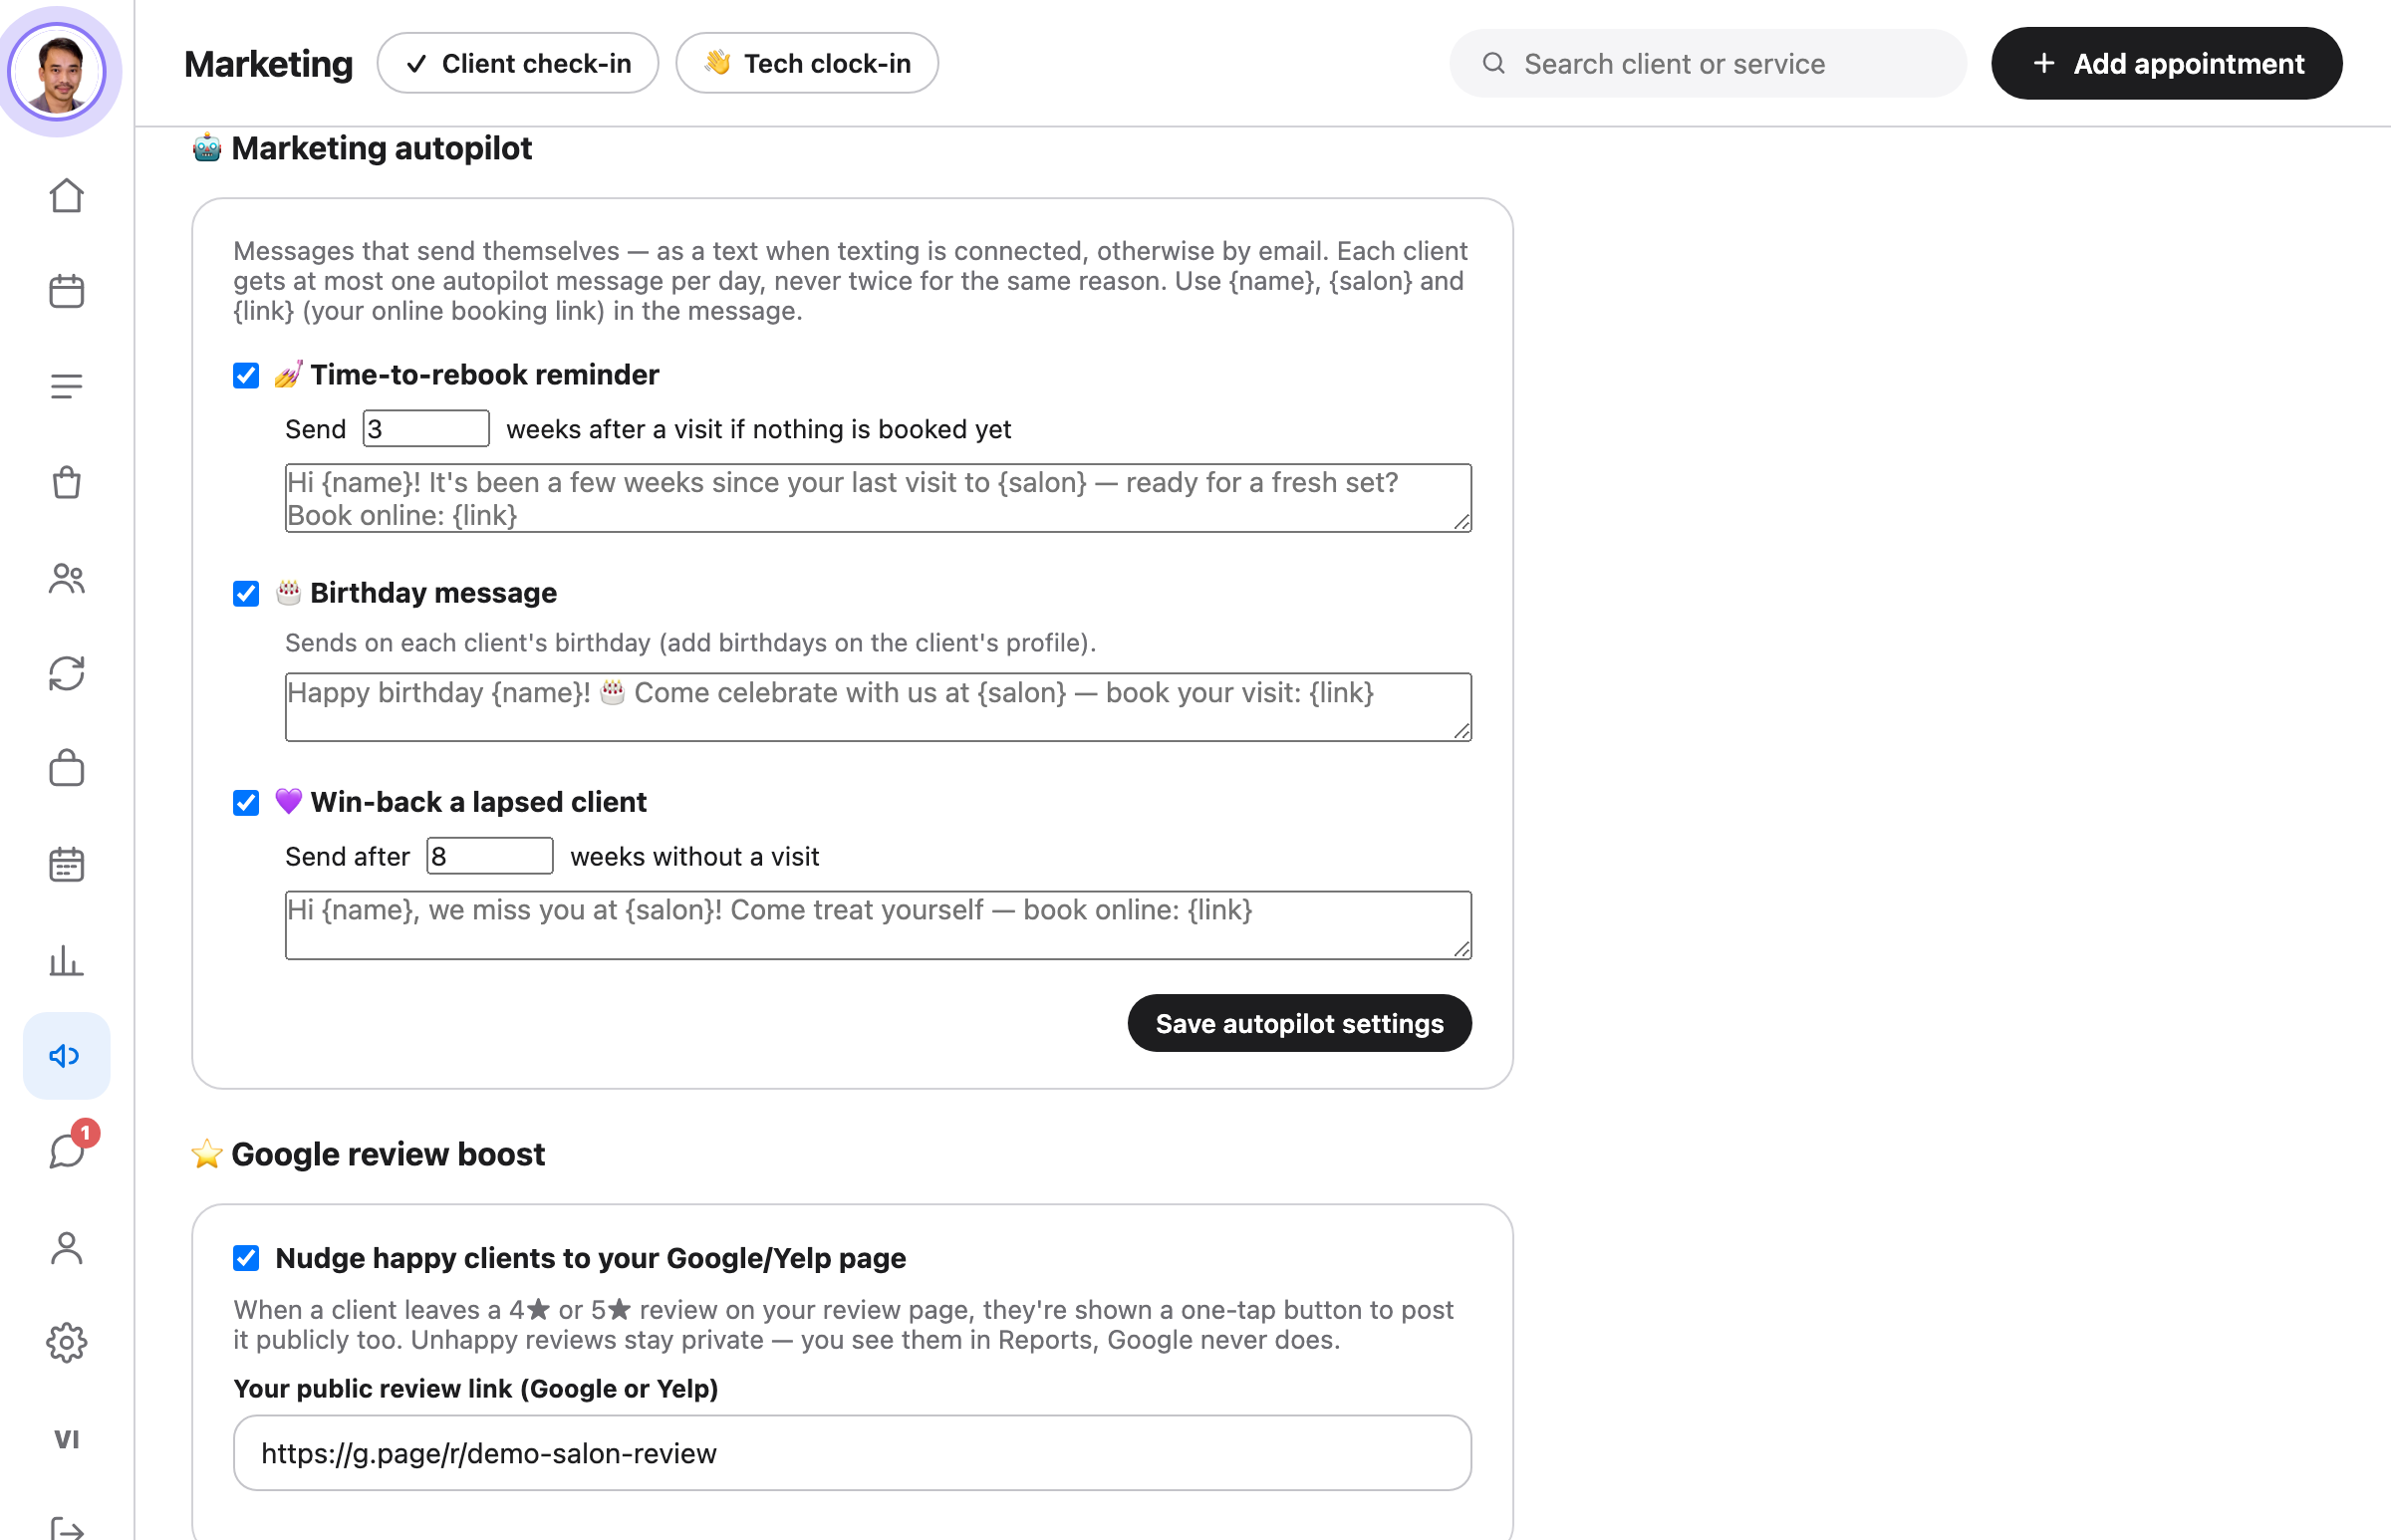
Task: Select the Marketing megaphone icon
Action: pyautogui.click(x=67, y=1055)
